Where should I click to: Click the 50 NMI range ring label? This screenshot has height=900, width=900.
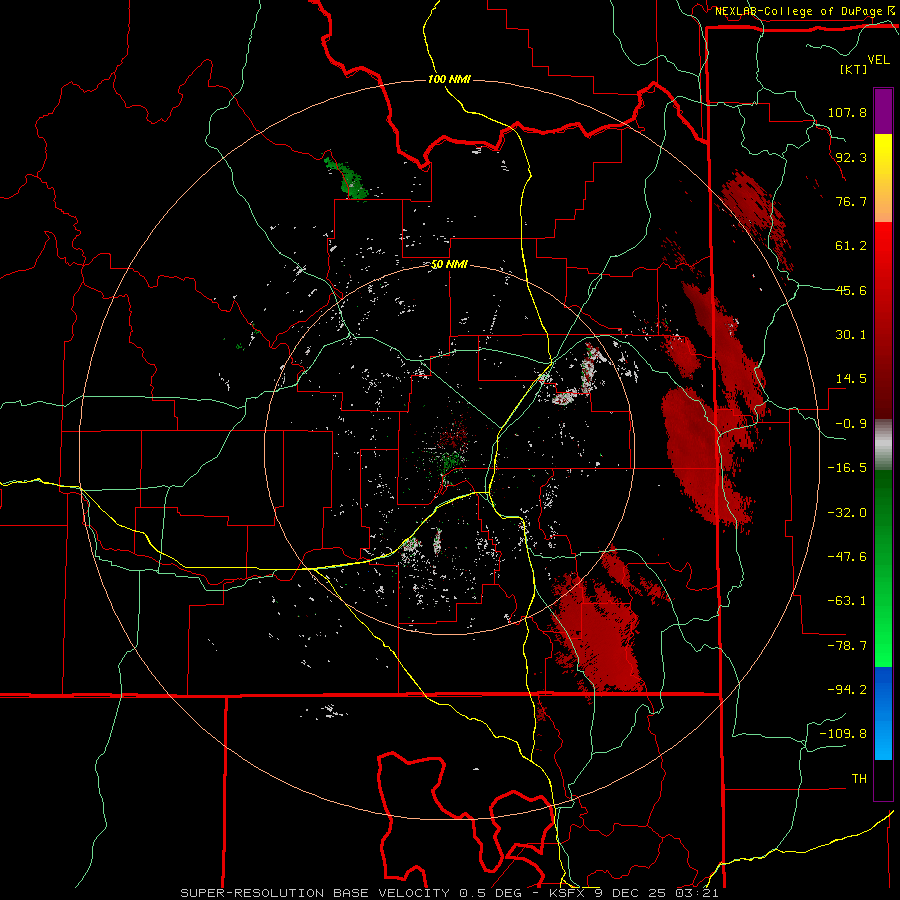[449, 264]
